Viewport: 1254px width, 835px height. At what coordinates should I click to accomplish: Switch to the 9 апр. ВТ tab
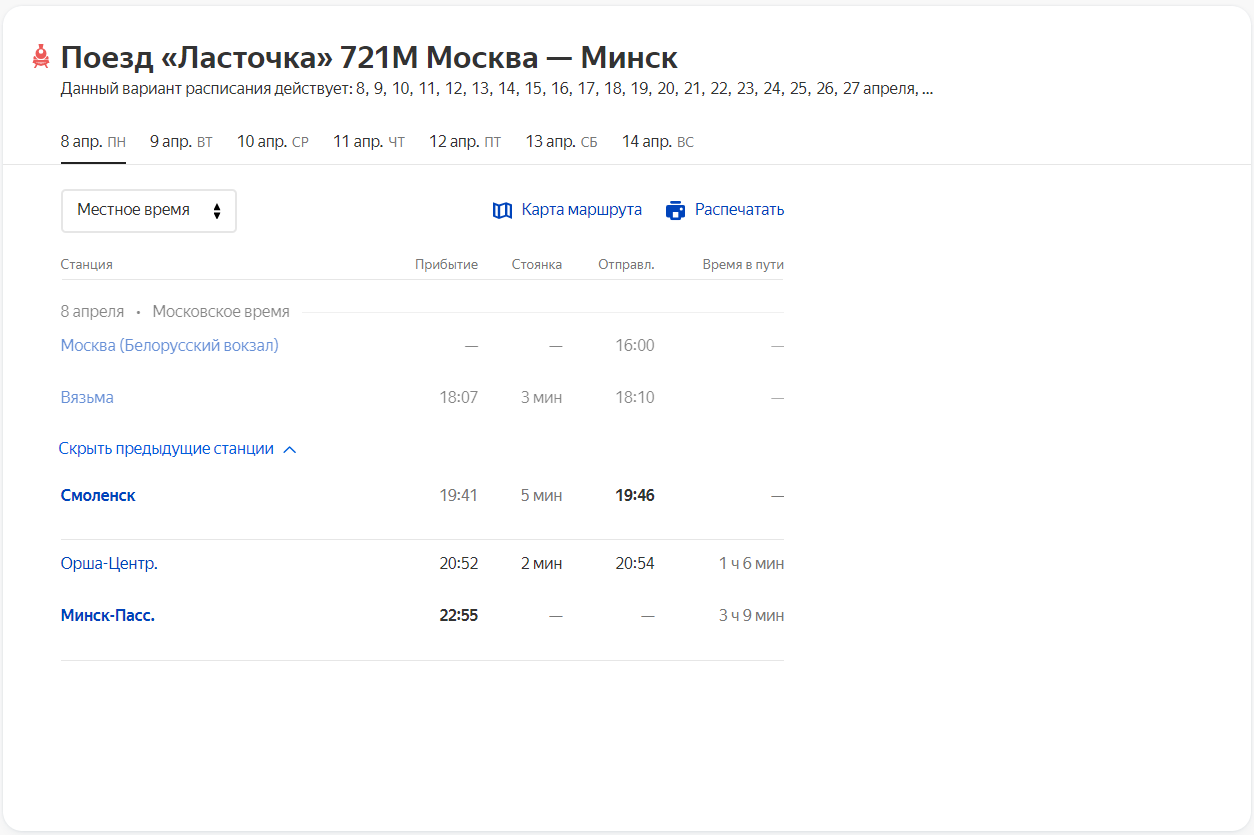(181, 140)
